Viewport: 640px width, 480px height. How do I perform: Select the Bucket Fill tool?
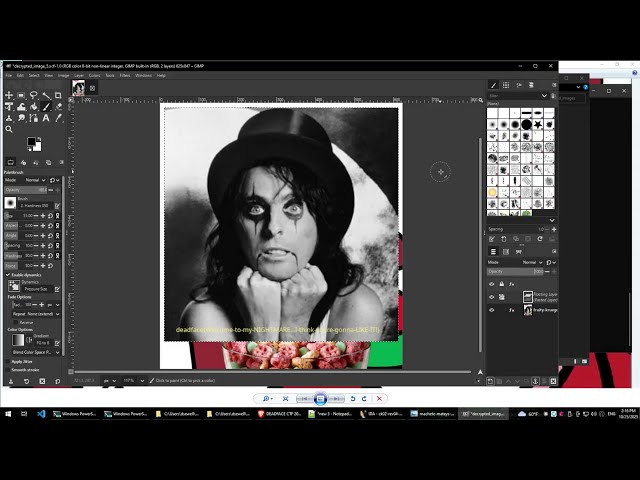tap(34, 107)
